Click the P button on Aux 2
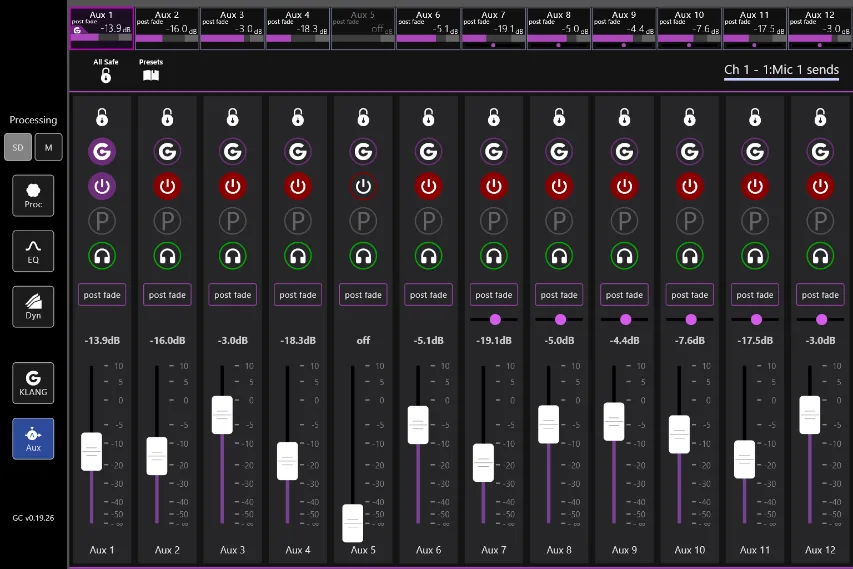This screenshot has width=853, height=569. pyautogui.click(x=167, y=221)
